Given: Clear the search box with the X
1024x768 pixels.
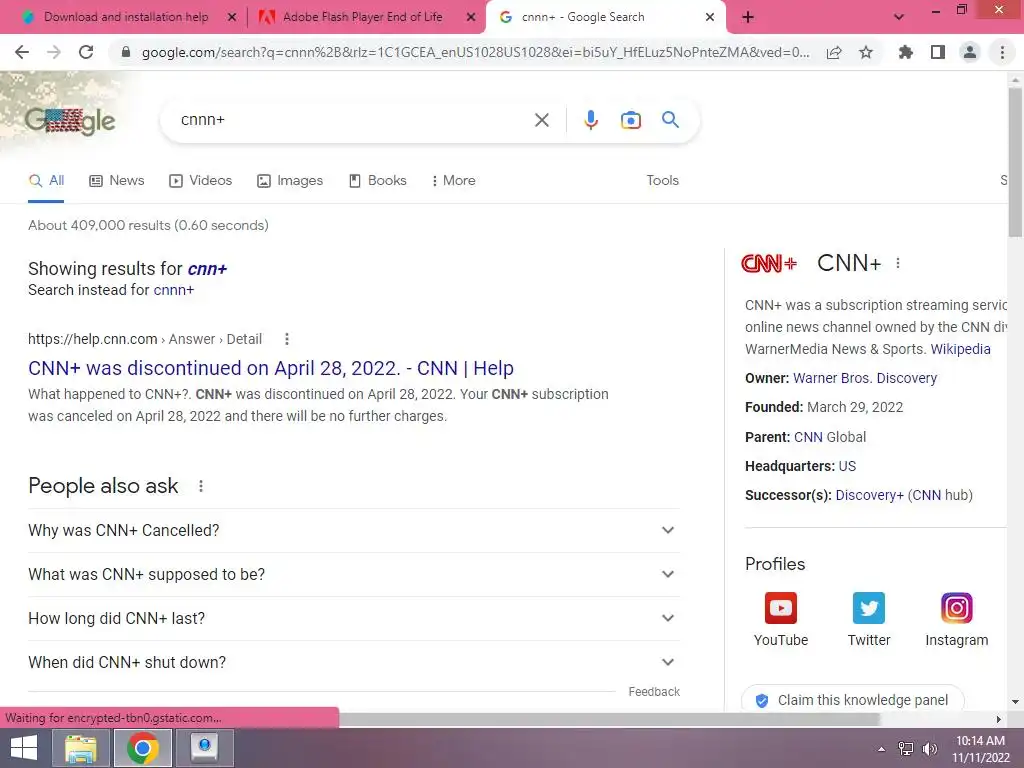Looking at the screenshot, I should coord(541,120).
